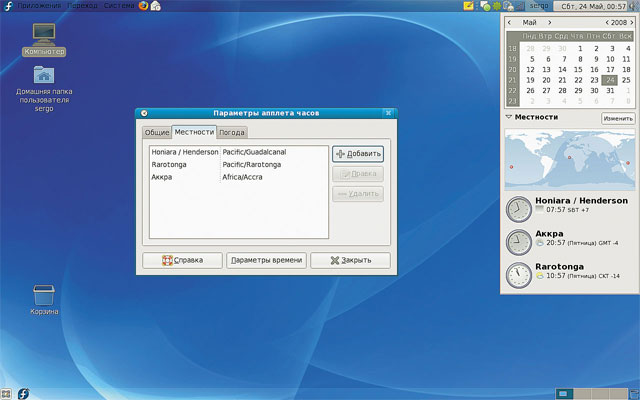Click Honiara / Henderson heading in panel

[x=581, y=200]
